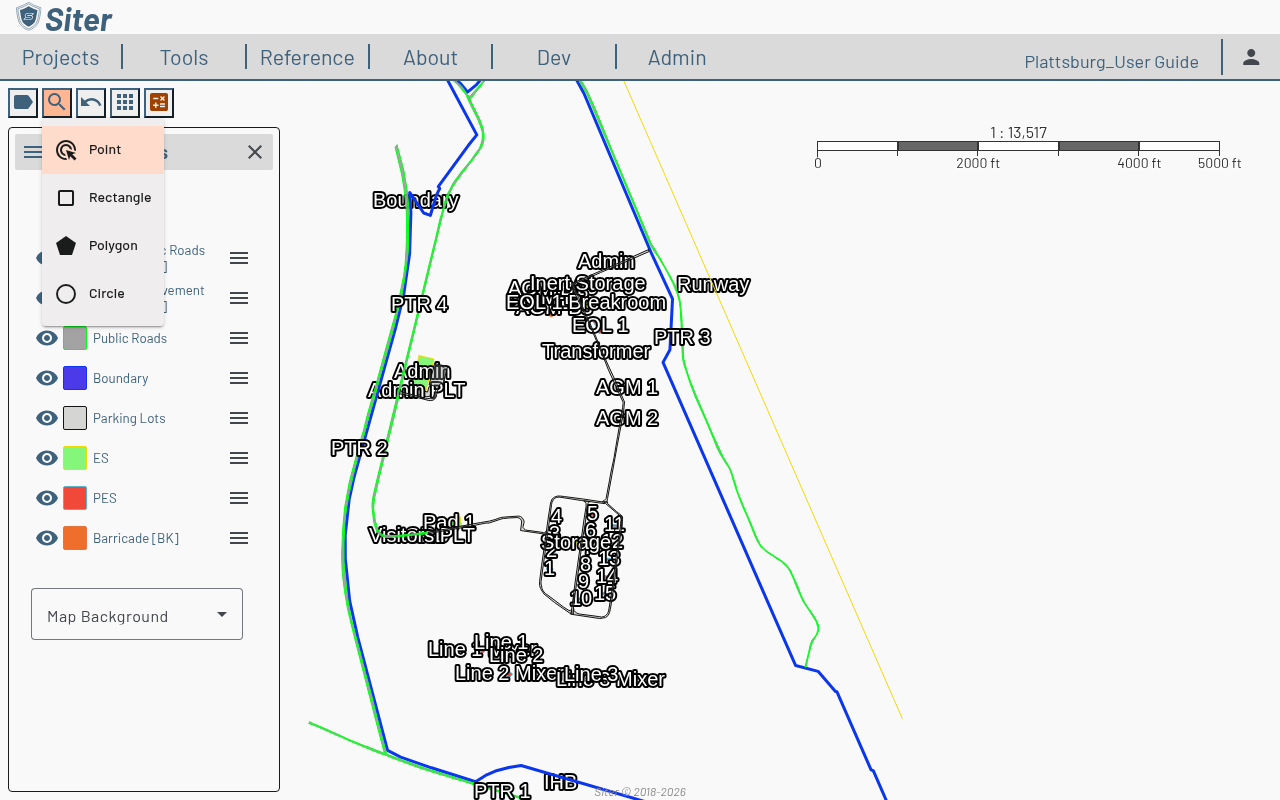This screenshot has width=1280, height=800.
Task: Toggle PES layer visibility
Action: click(47, 498)
